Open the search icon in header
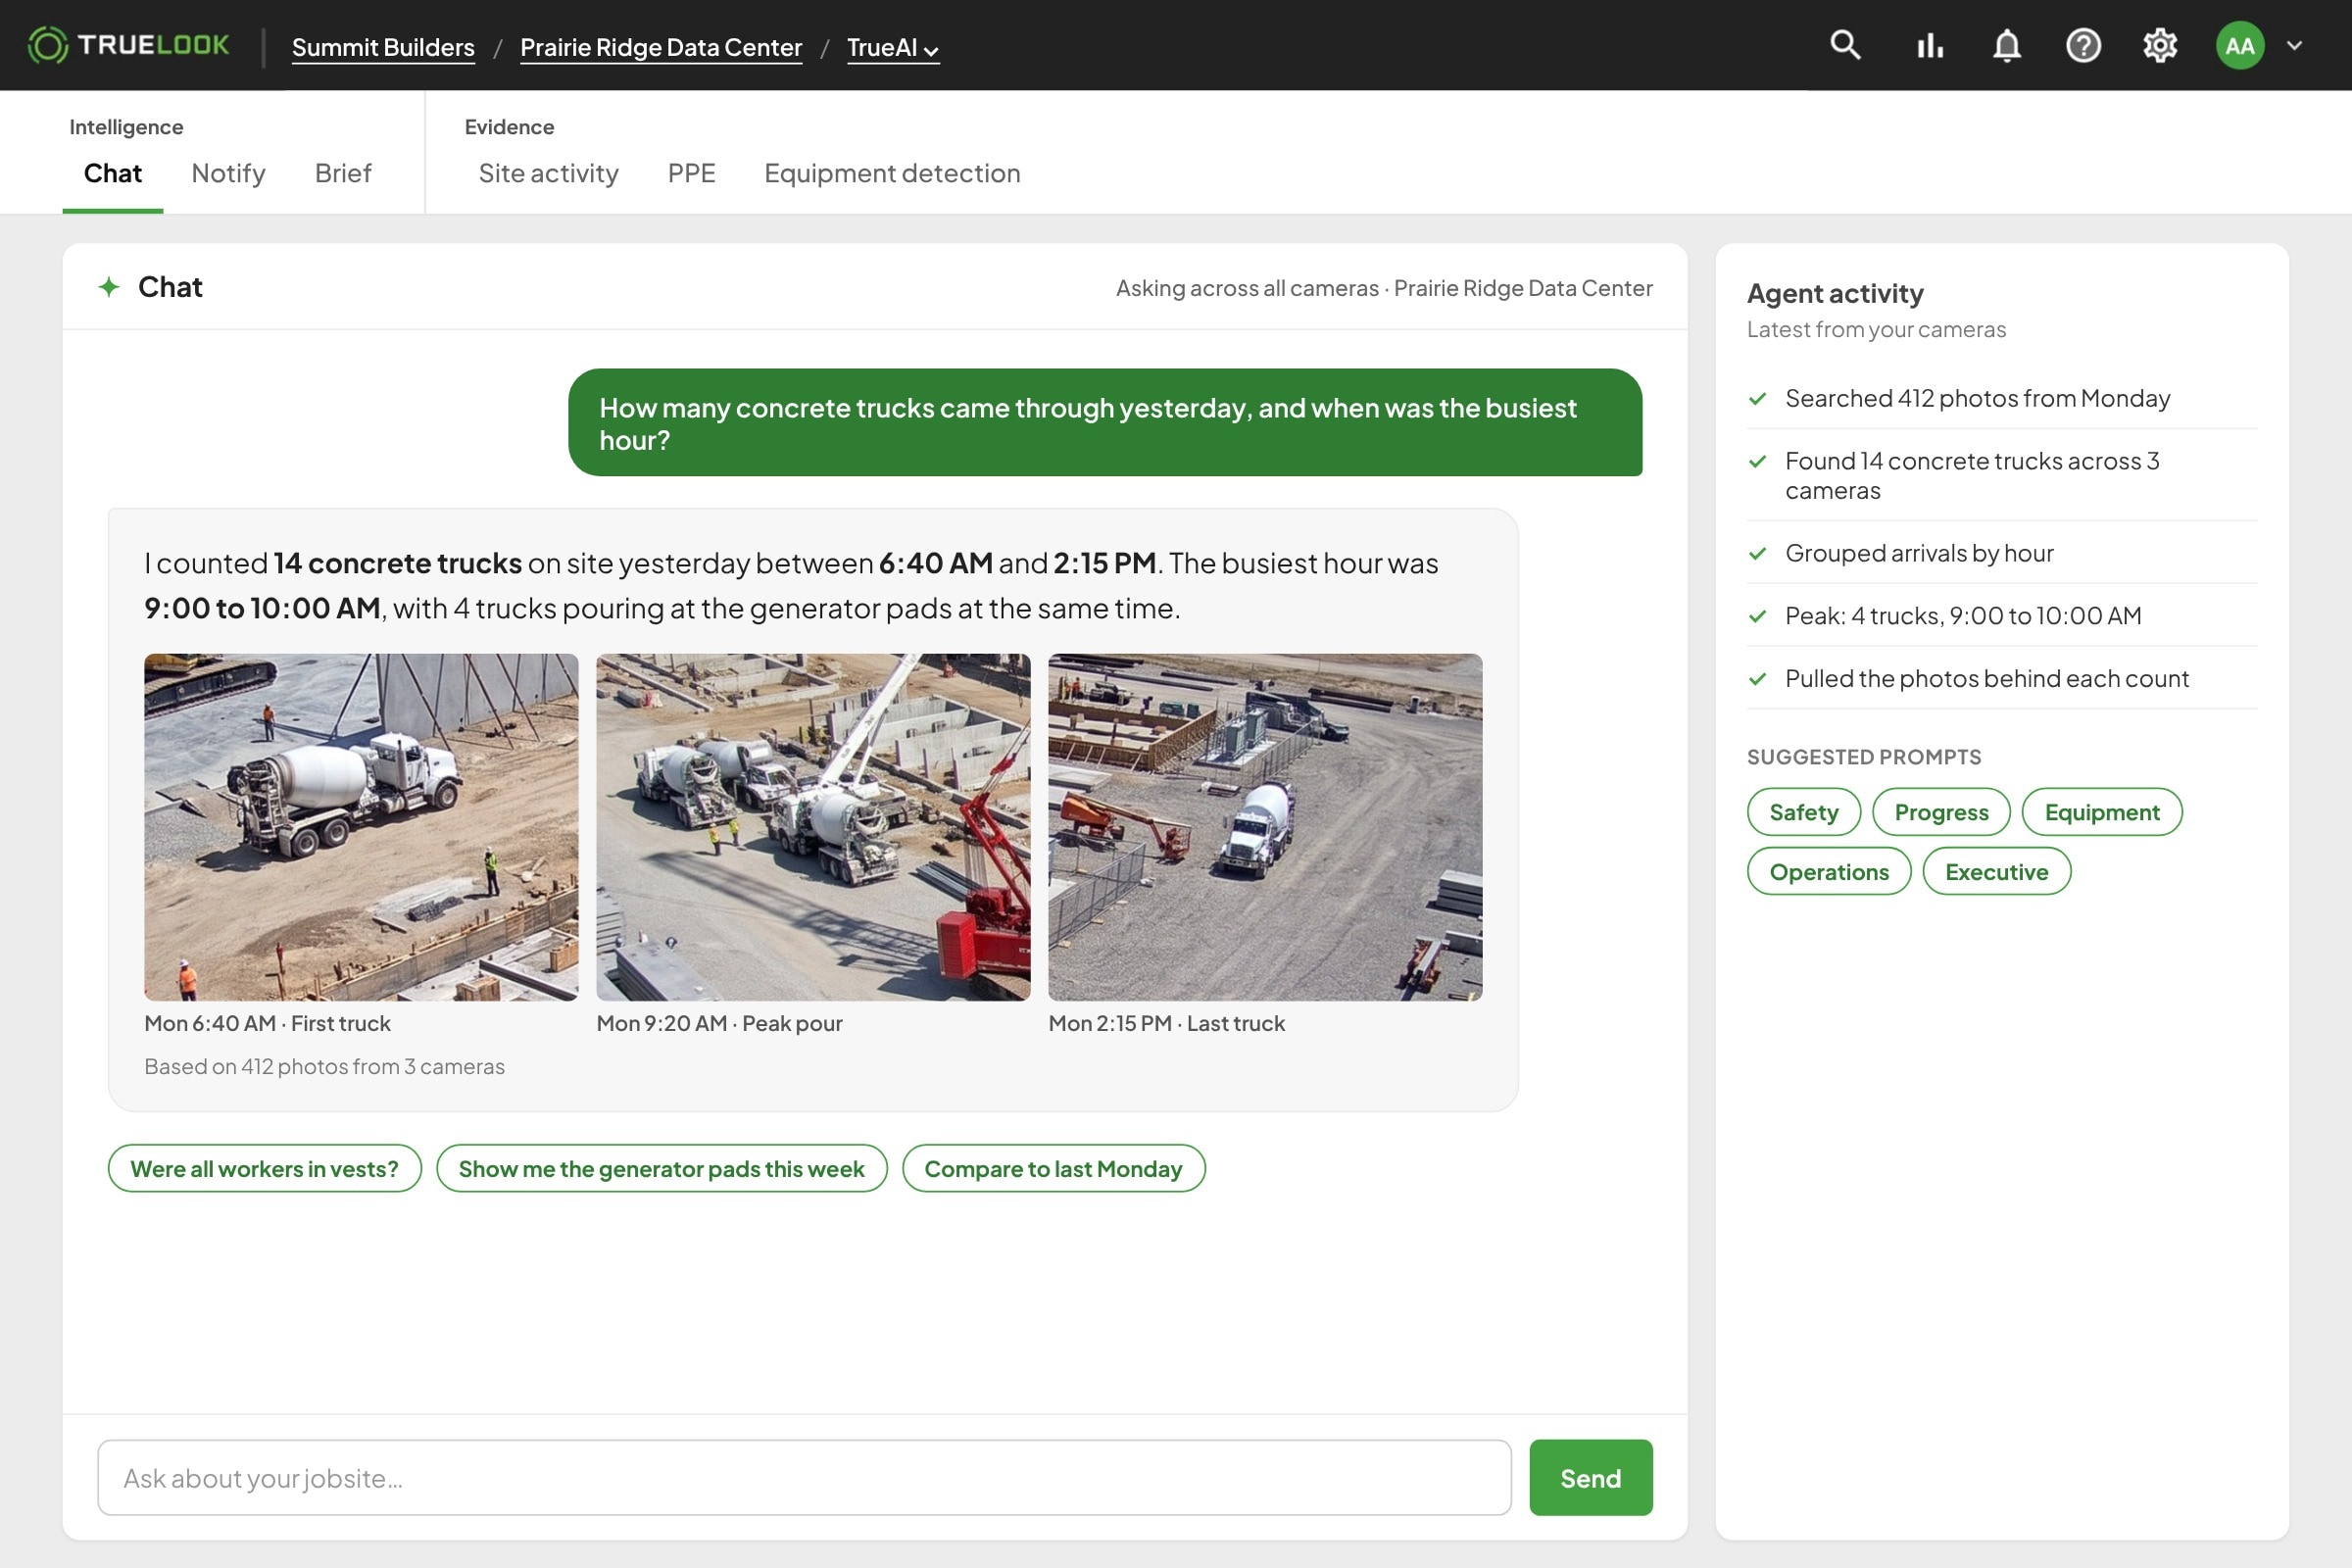The width and height of the screenshot is (2352, 1568). 1845,45
